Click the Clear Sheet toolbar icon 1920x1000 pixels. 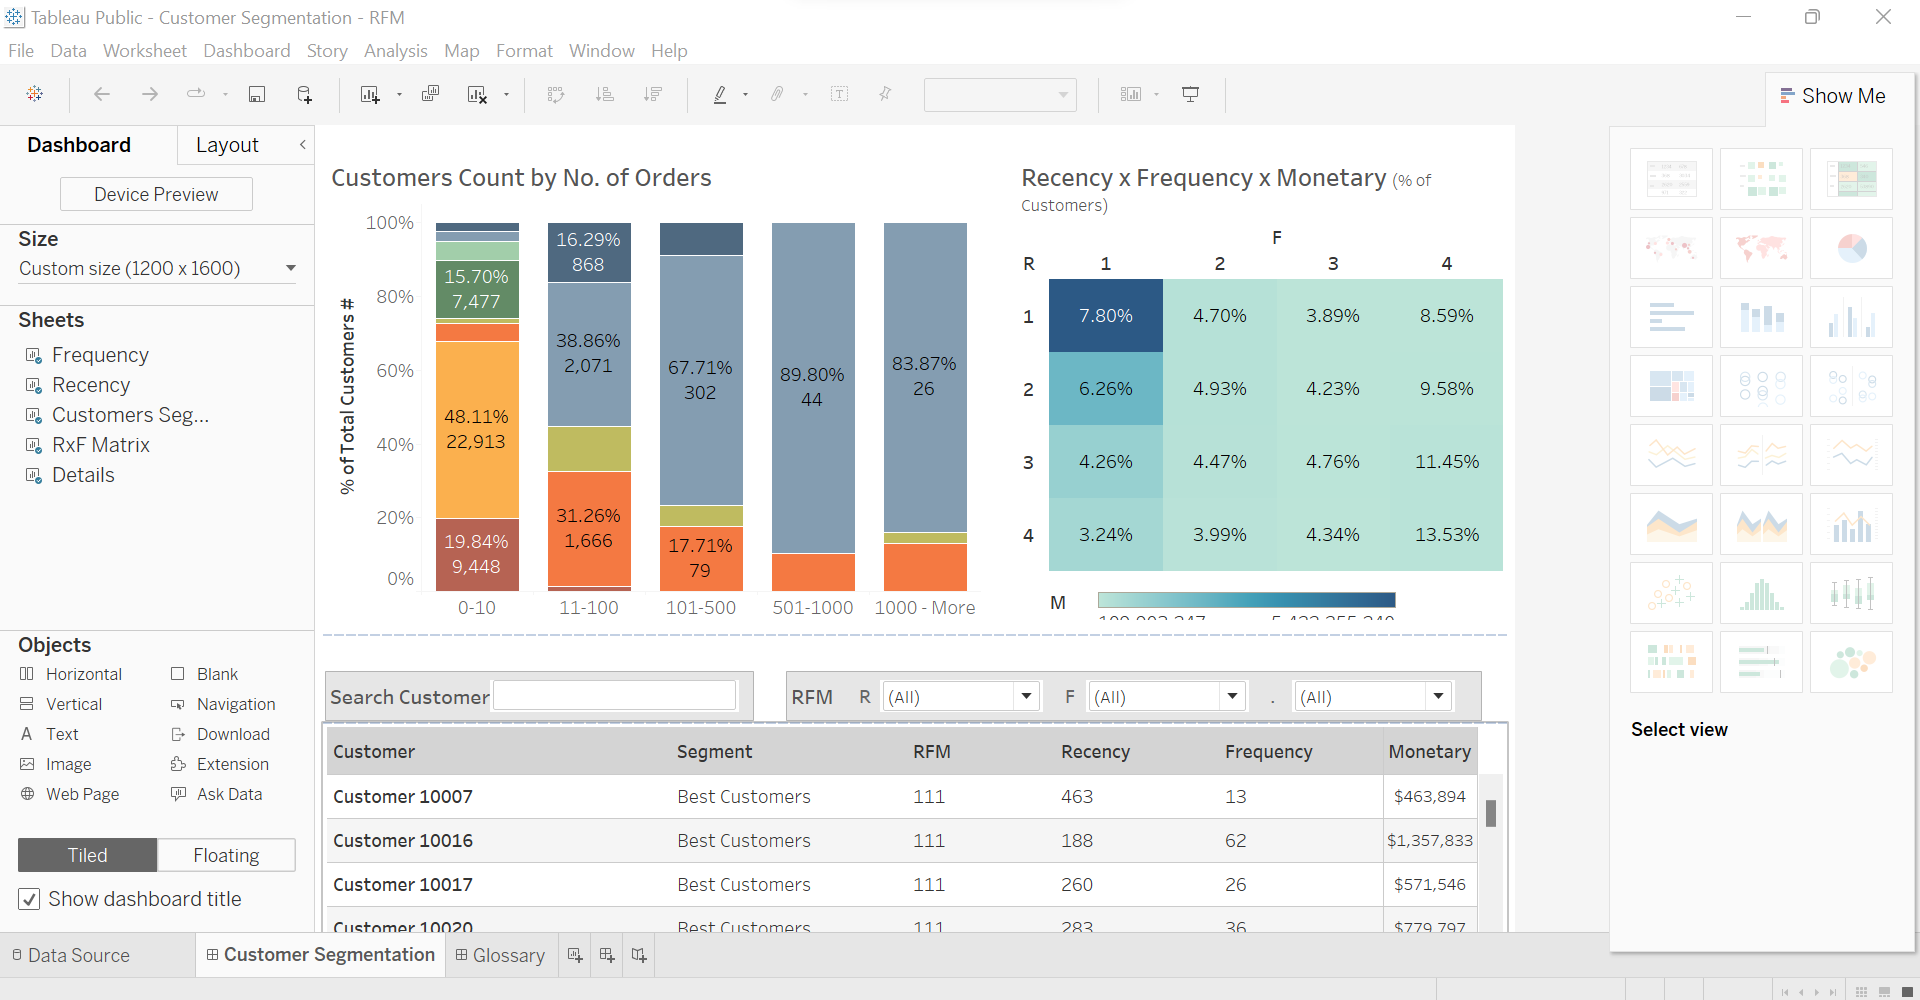click(x=478, y=94)
